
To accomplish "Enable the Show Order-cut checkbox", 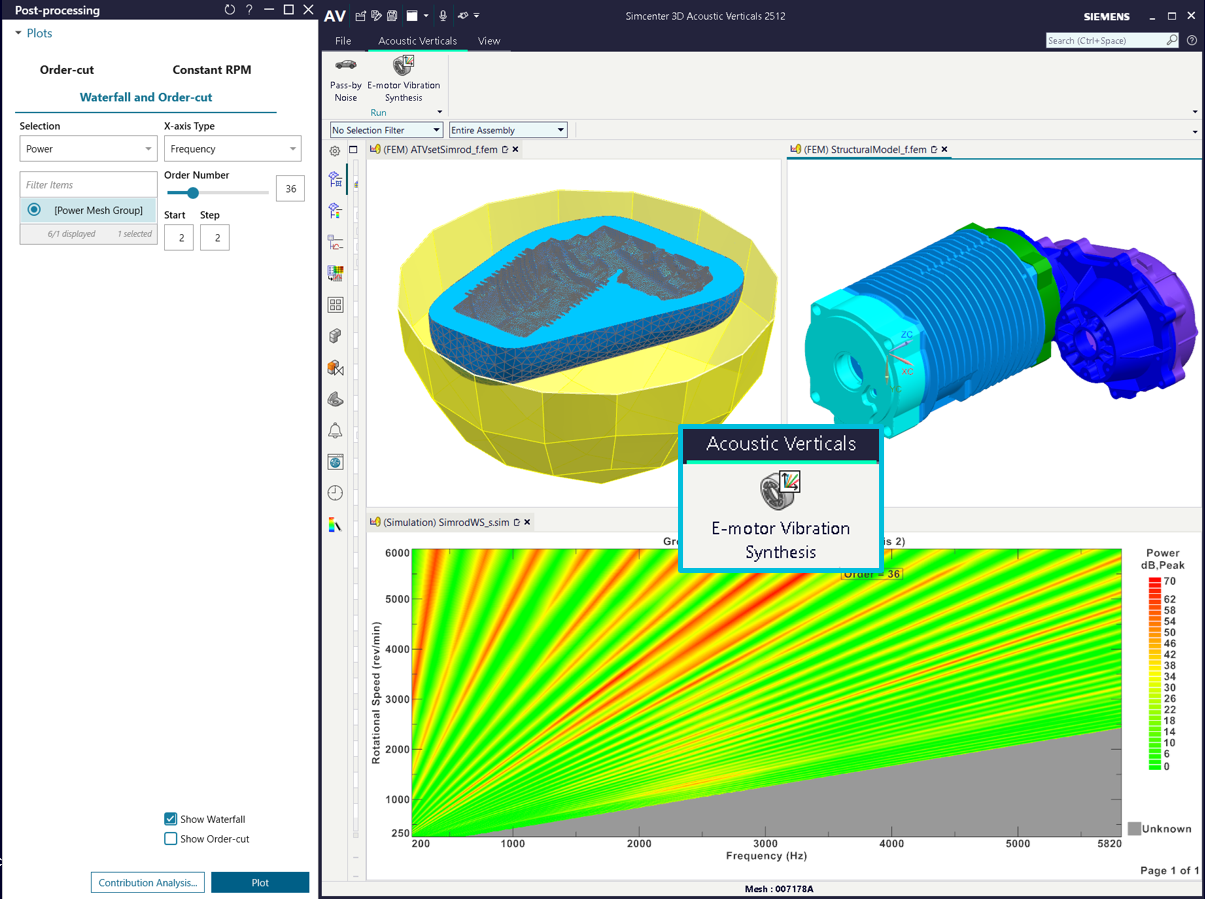I will click(x=170, y=839).
